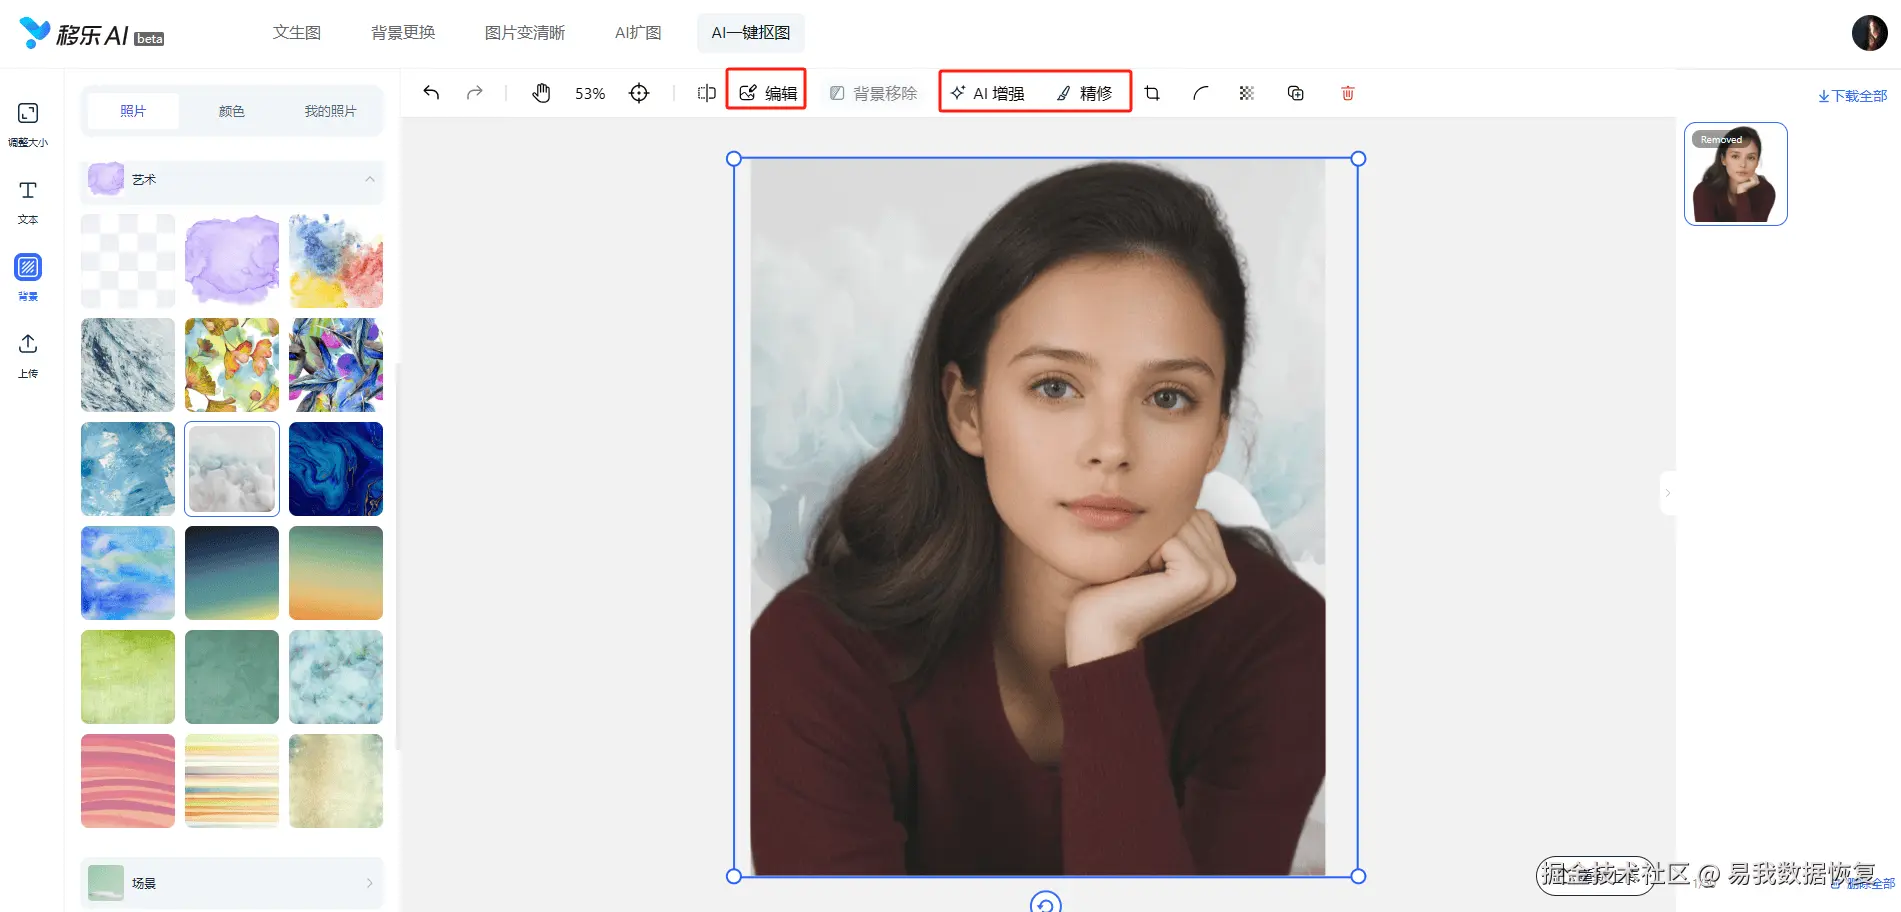Click the 53% zoom level

pos(590,93)
